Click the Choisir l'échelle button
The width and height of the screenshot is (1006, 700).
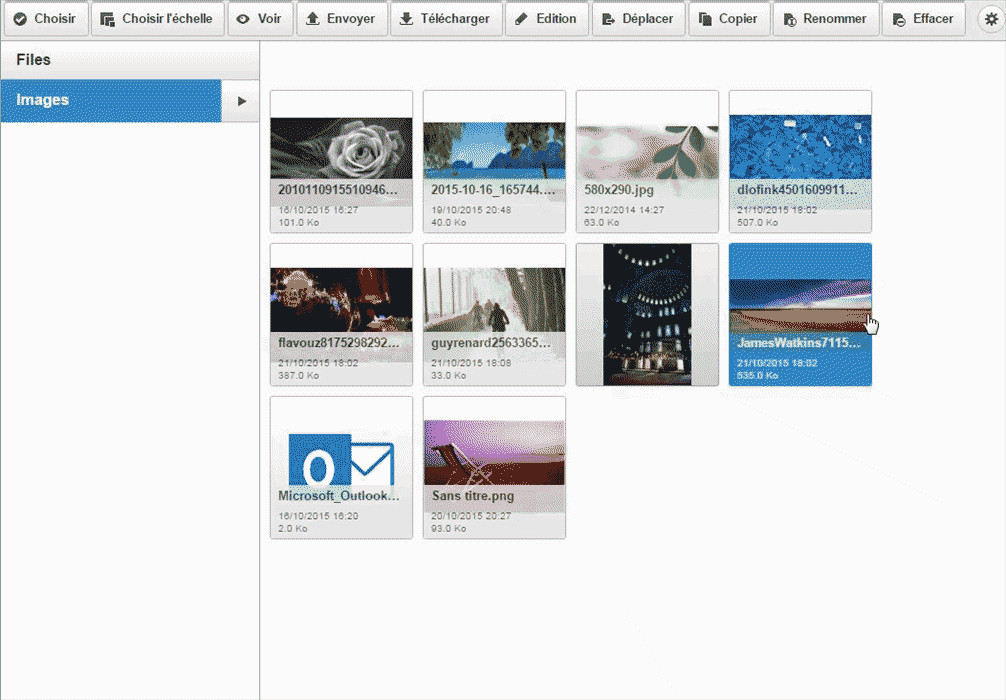point(157,18)
